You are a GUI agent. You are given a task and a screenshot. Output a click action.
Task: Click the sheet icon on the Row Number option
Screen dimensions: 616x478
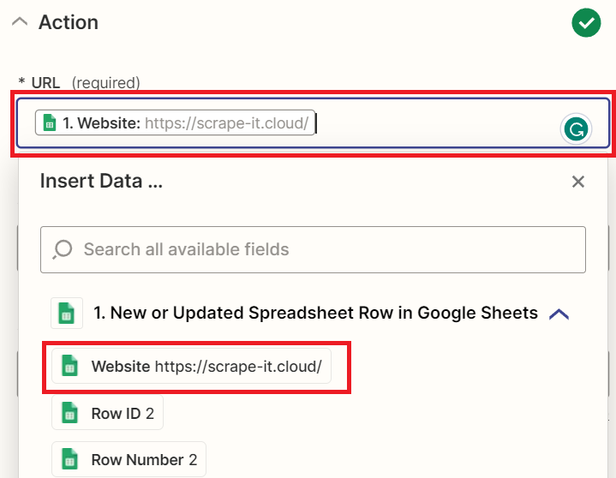coord(70,460)
